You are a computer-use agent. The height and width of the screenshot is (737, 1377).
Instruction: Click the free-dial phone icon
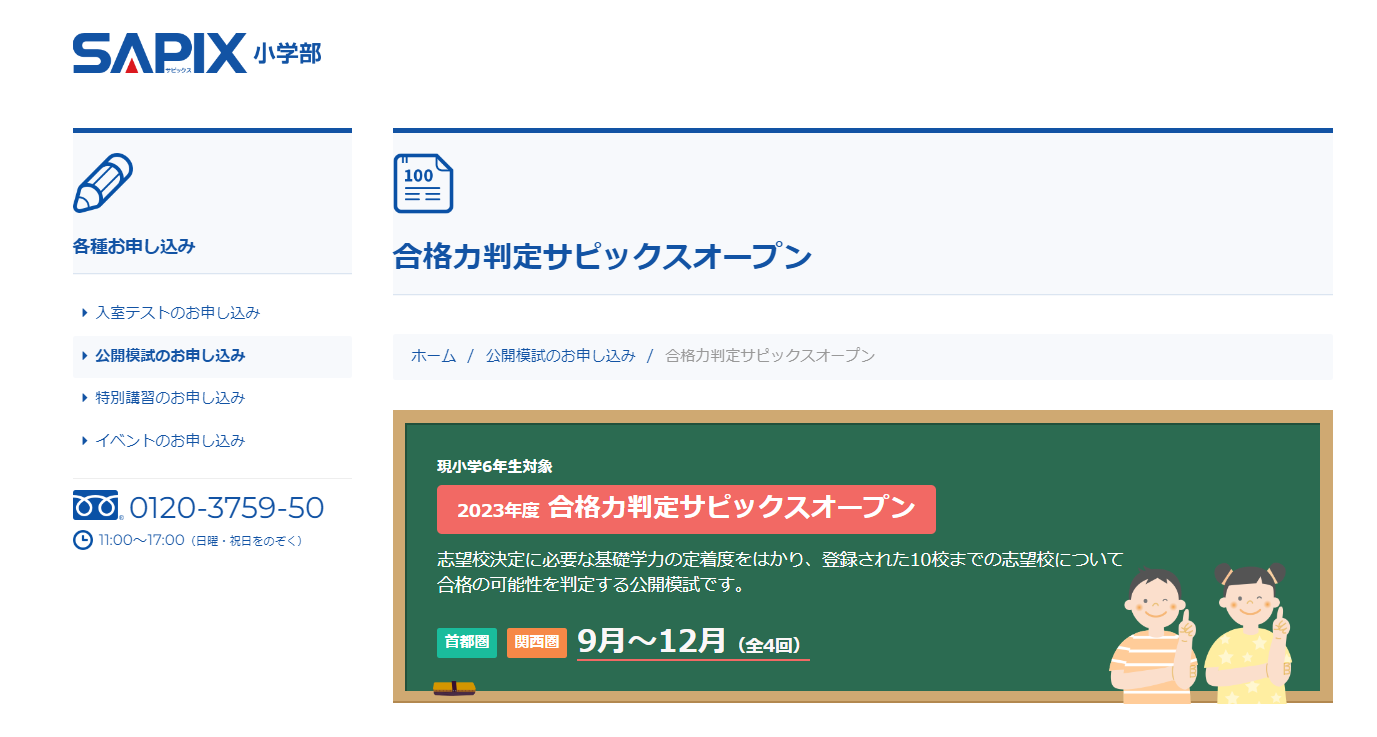[x=96, y=506]
